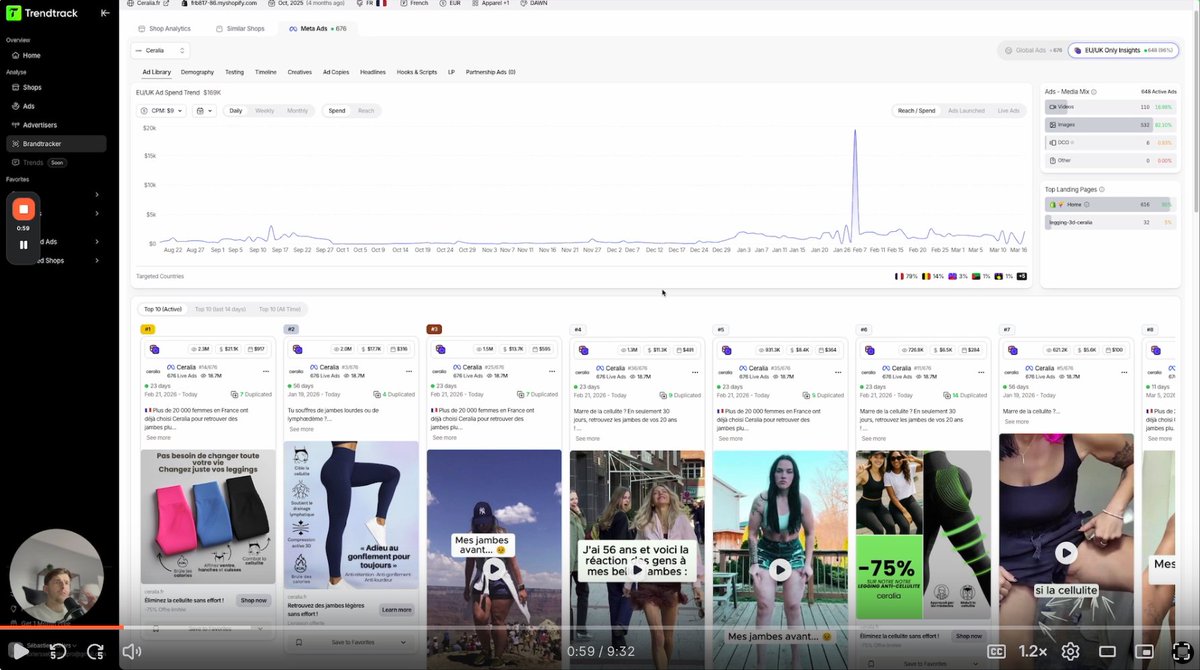The height and width of the screenshot is (670, 1200).
Task: Open the video player settings gear
Action: (x=1070, y=651)
